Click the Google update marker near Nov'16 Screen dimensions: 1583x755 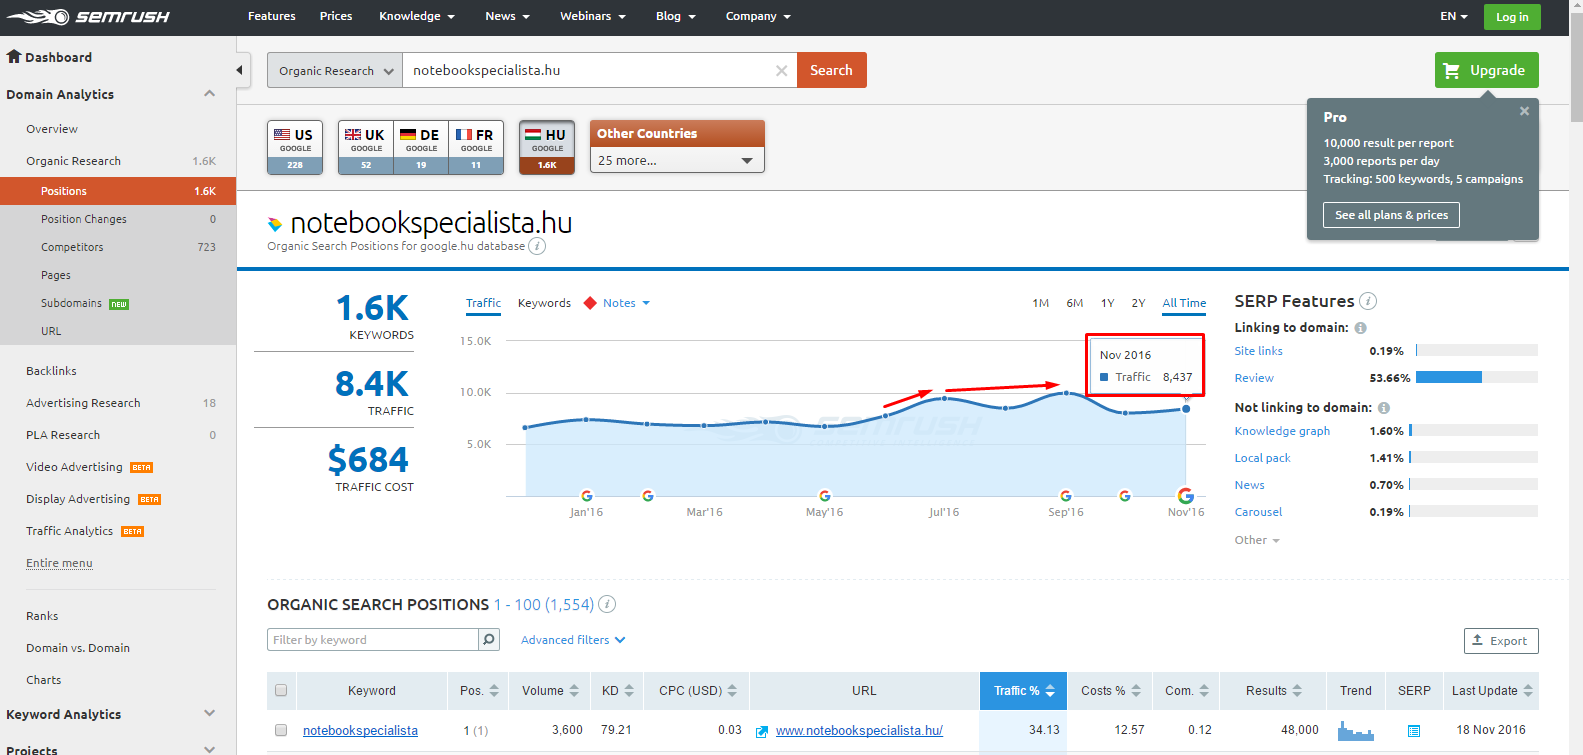point(1186,496)
